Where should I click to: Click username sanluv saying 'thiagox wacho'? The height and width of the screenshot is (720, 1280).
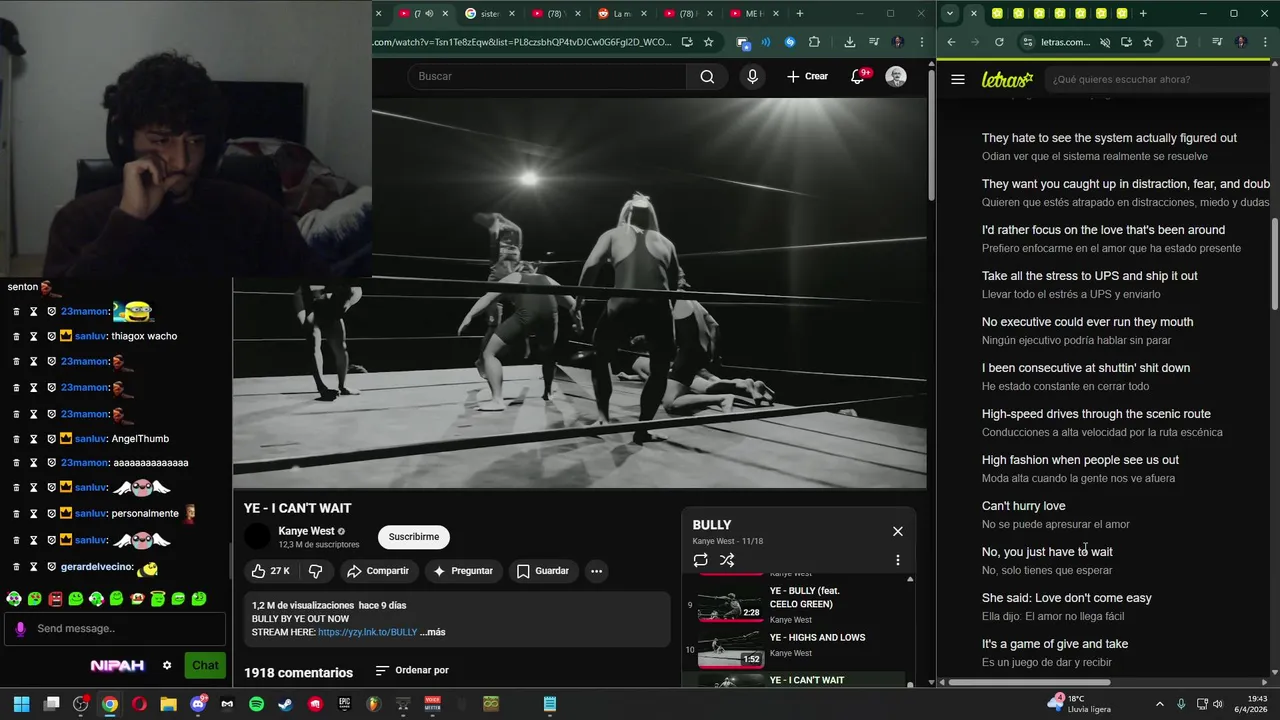click(x=90, y=336)
